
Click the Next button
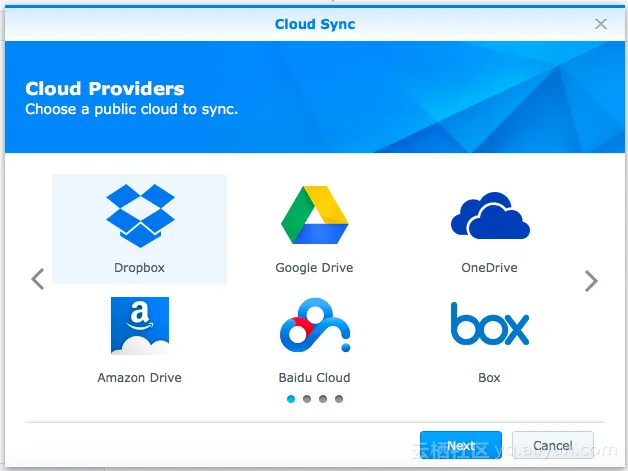(x=461, y=445)
